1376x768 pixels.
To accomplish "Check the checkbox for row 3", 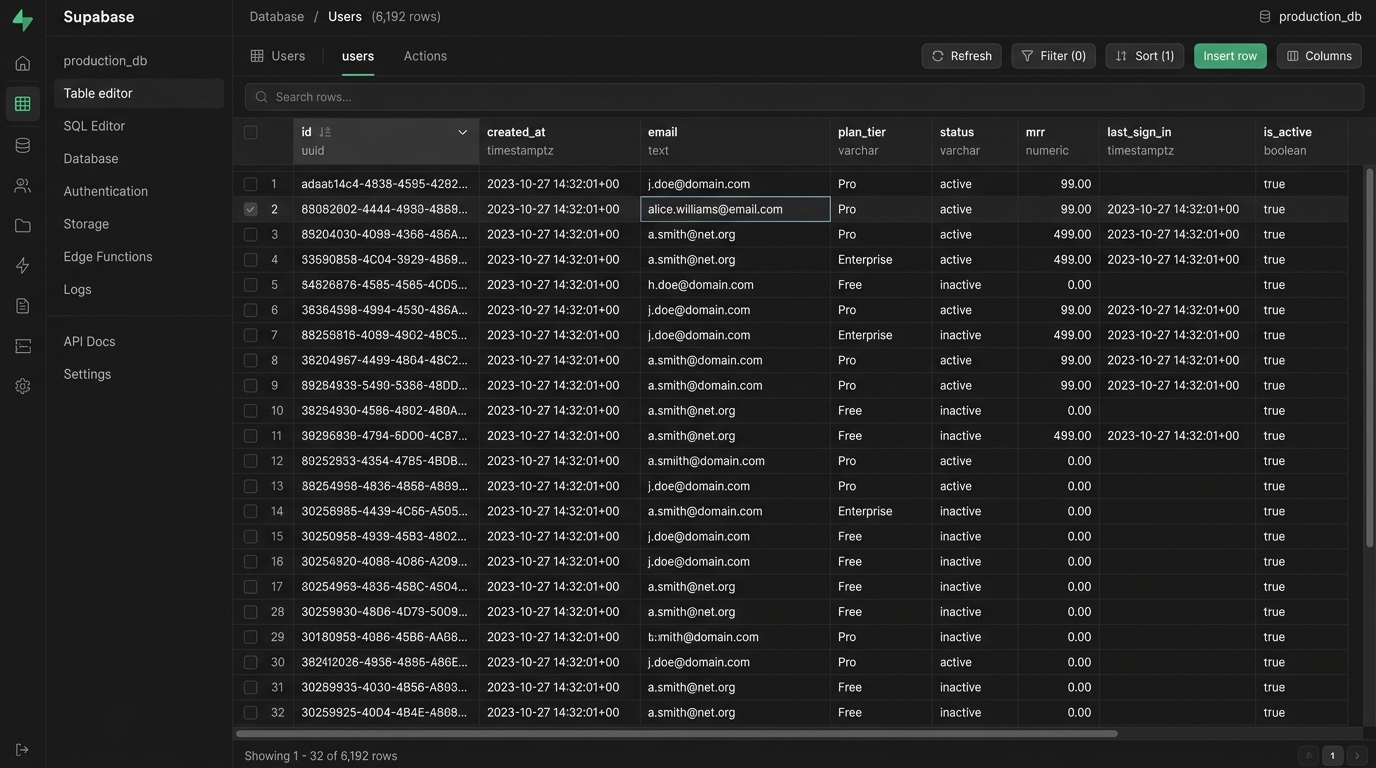I will coord(251,234).
